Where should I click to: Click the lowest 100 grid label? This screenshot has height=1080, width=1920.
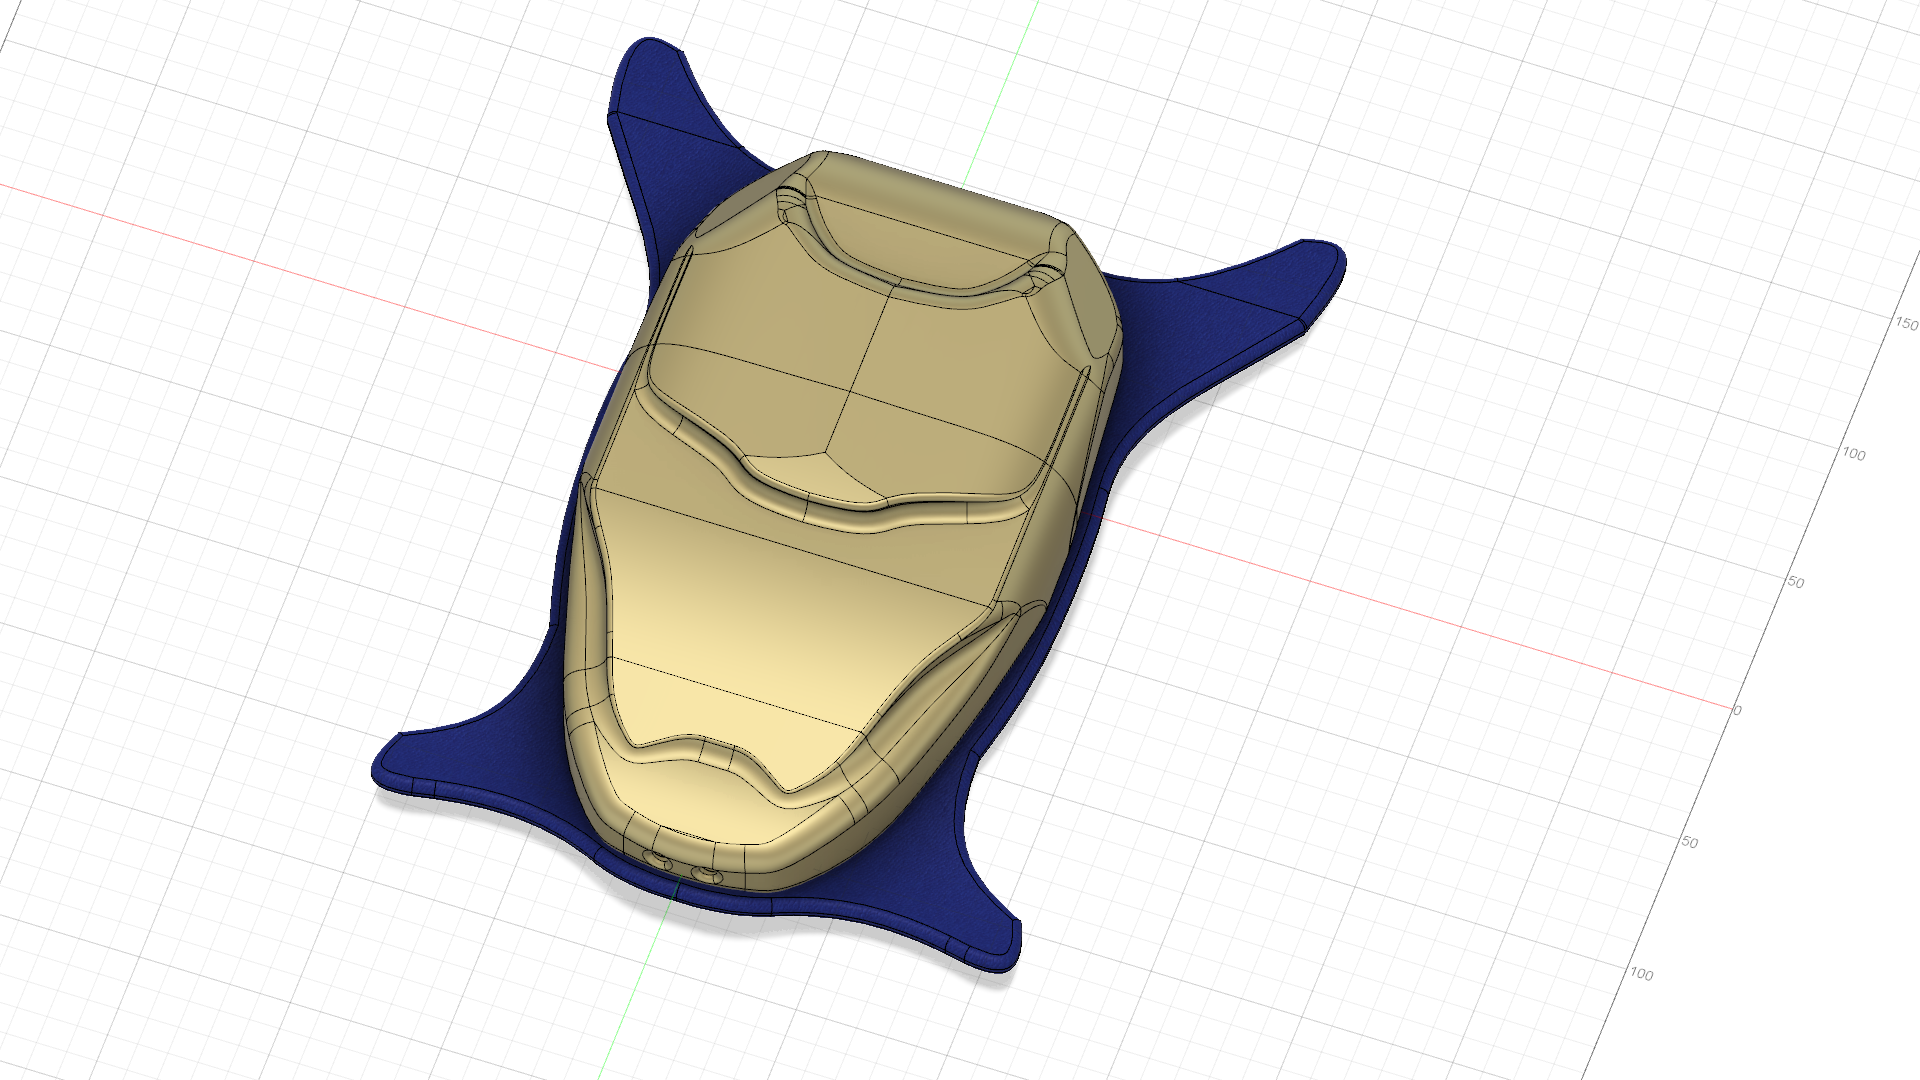pos(1641,973)
